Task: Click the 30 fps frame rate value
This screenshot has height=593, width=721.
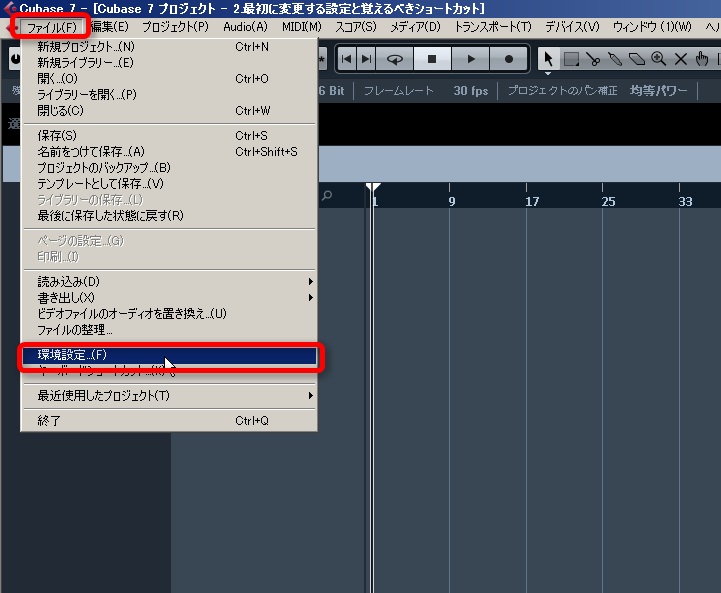Action: [x=470, y=91]
